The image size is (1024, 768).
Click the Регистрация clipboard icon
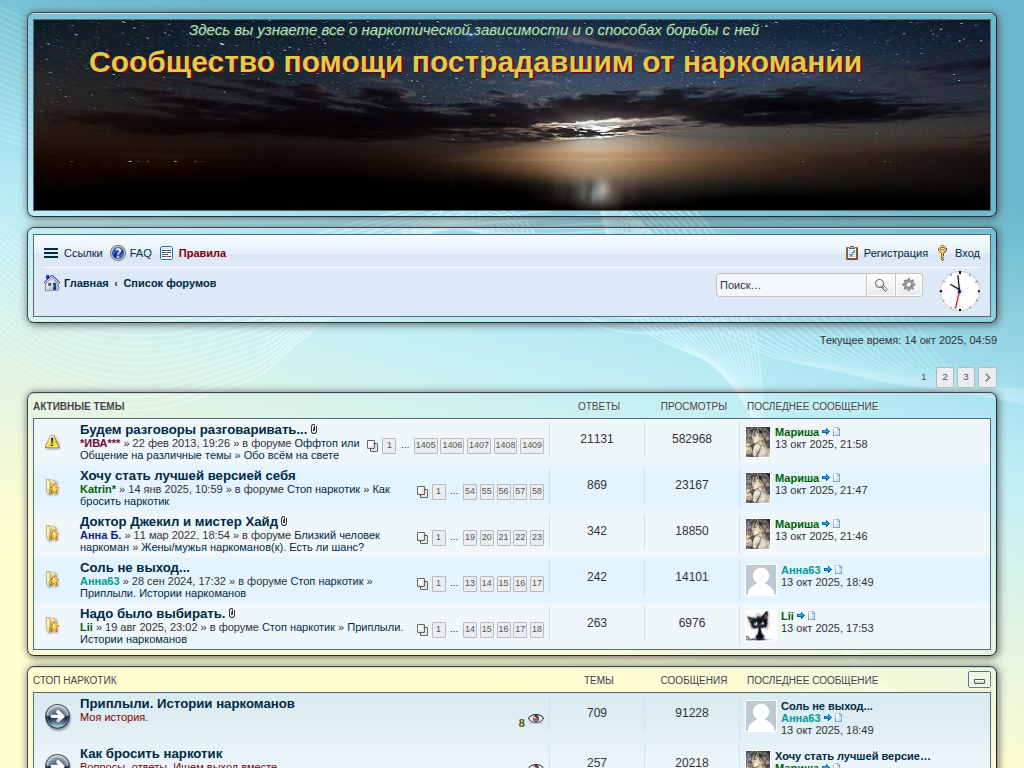(x=852, y=253)
